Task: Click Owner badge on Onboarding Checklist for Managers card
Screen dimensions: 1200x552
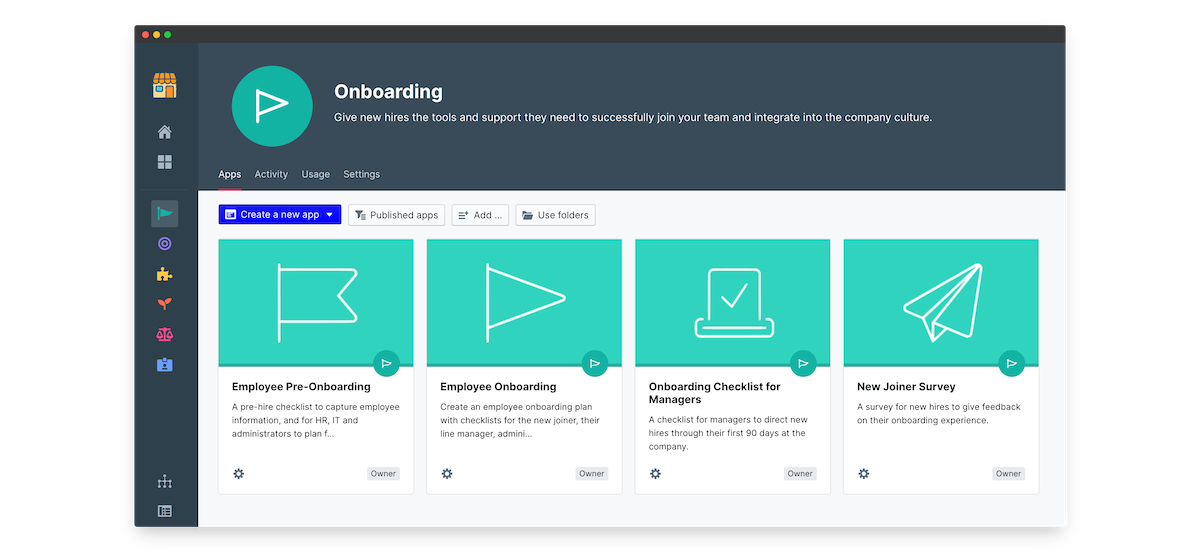Action: click(x=800, y=474)
